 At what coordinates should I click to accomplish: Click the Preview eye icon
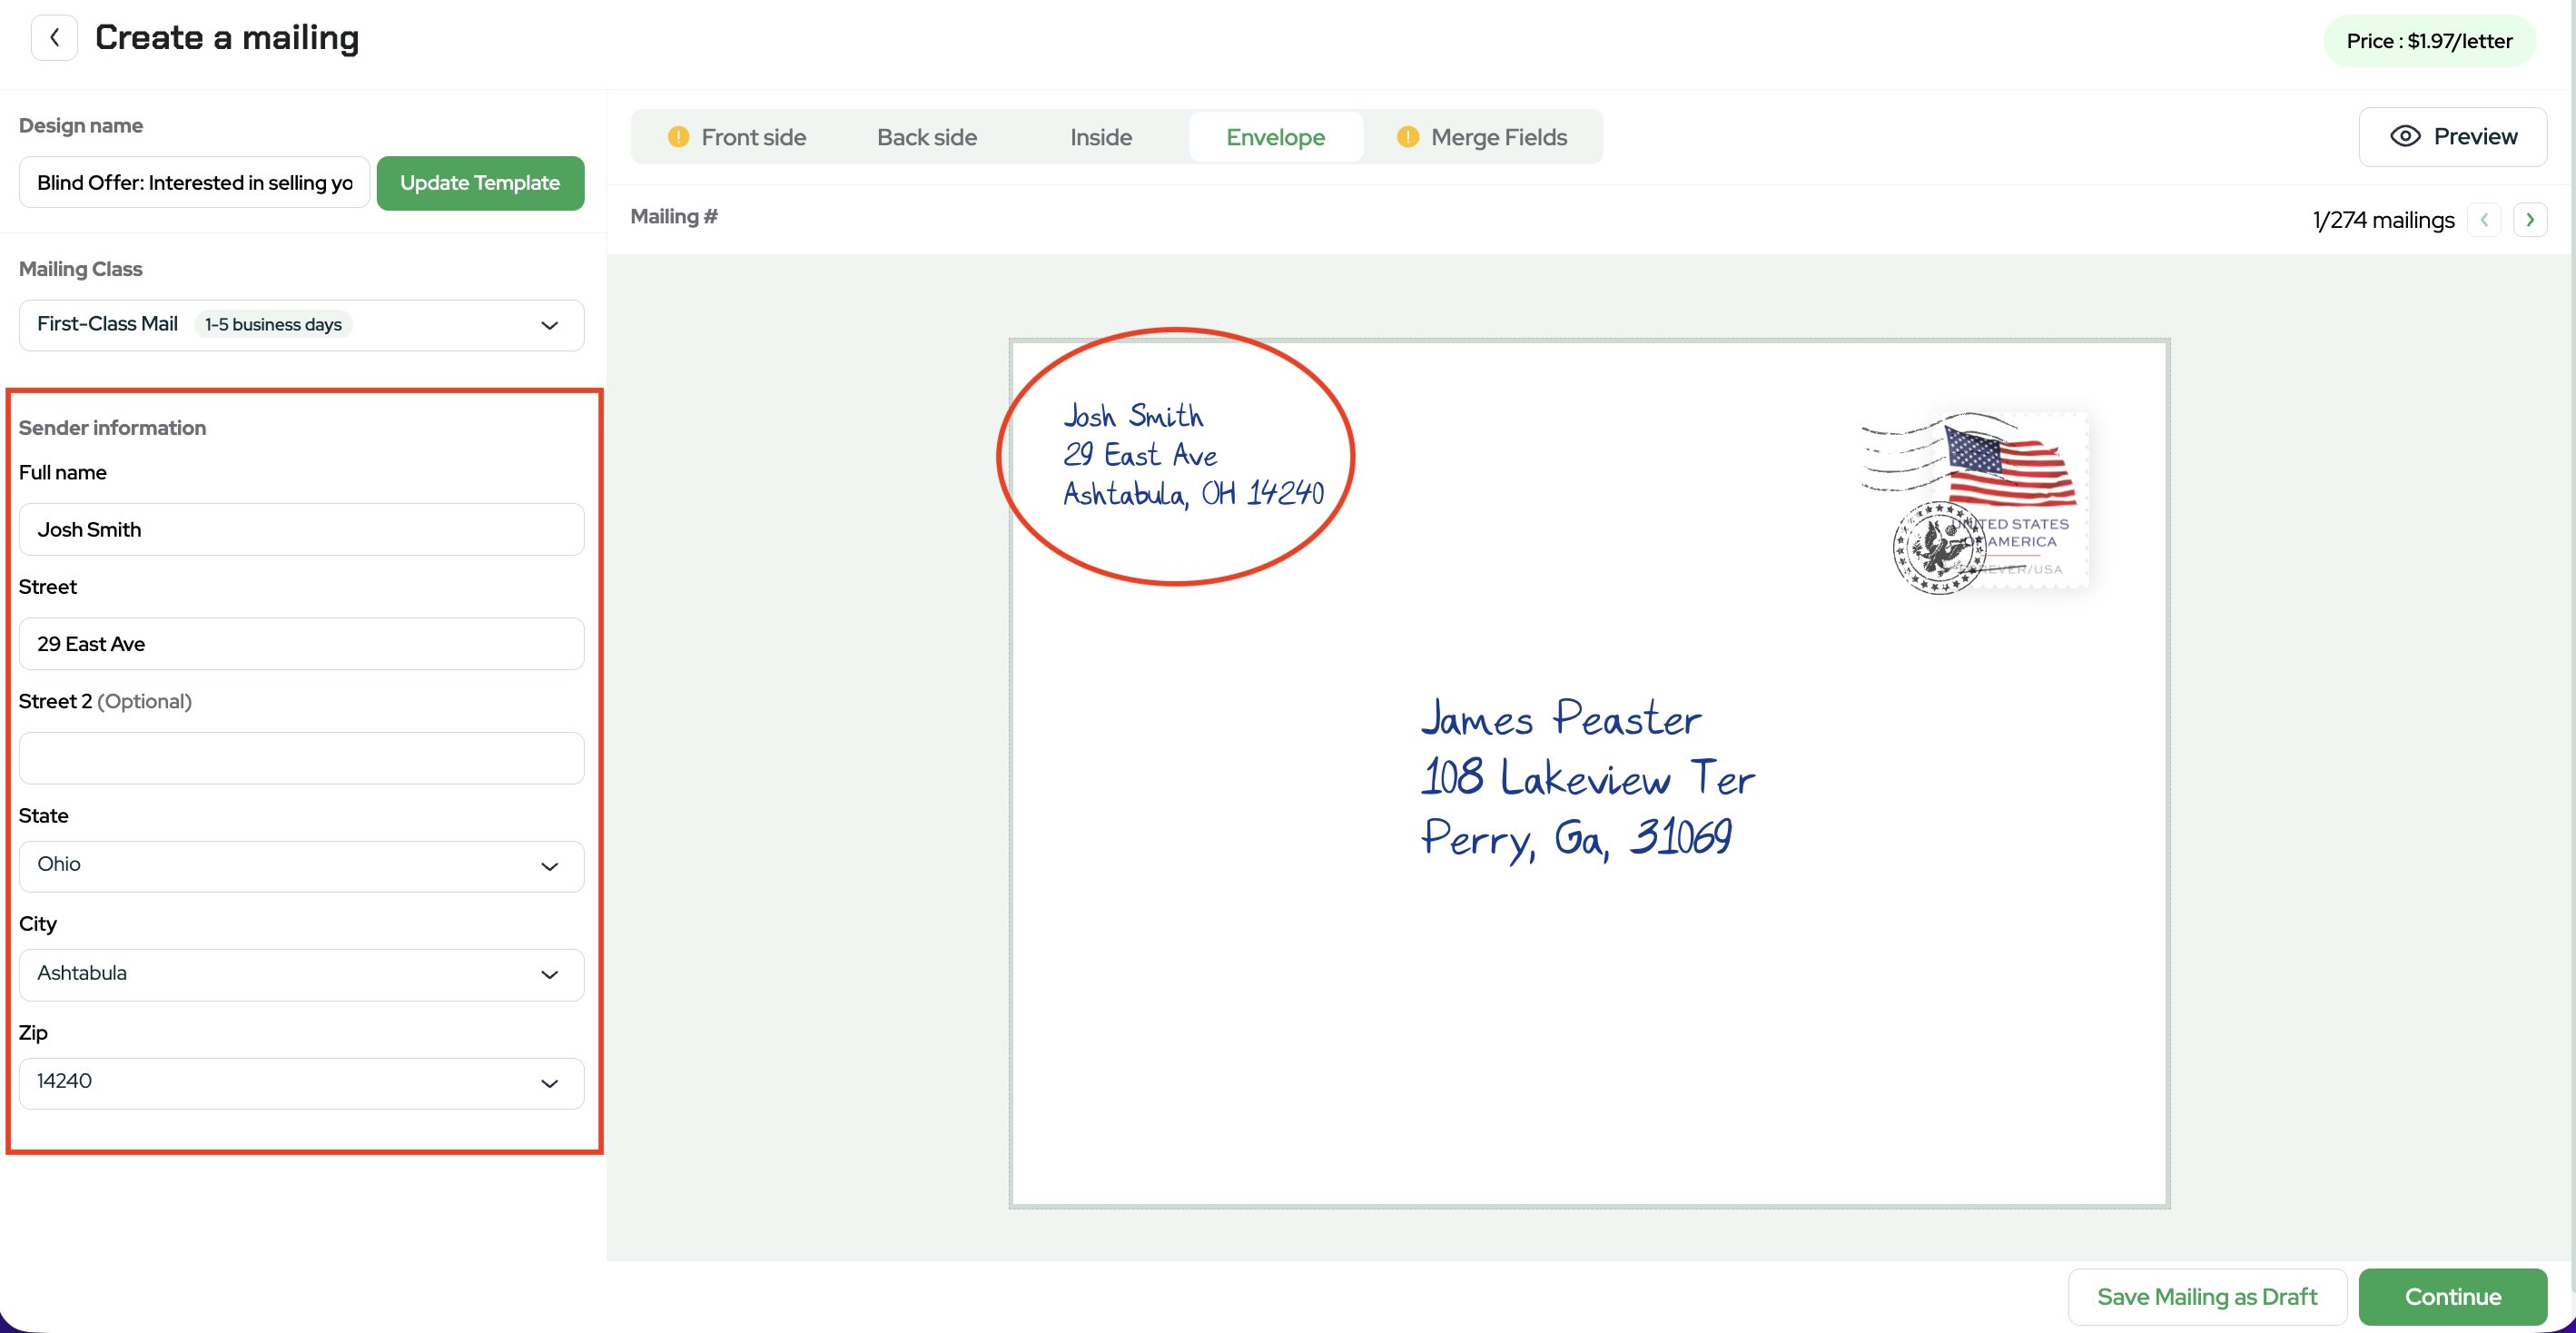2404,136
